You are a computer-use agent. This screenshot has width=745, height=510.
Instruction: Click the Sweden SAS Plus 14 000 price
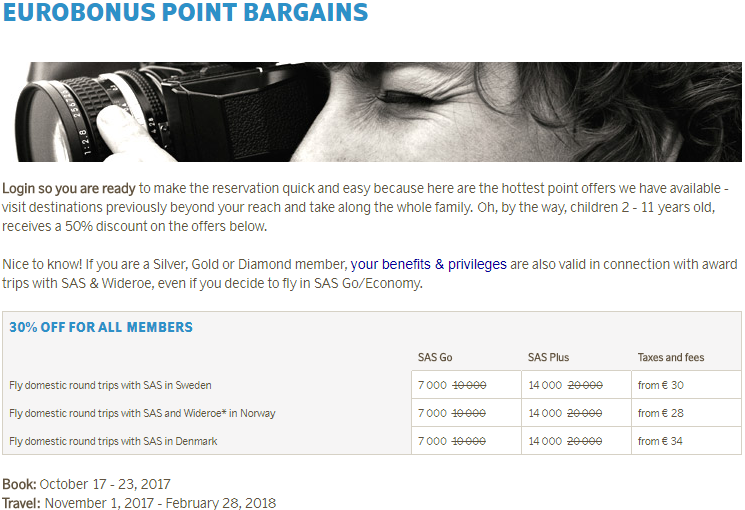[x=545, y=385]
